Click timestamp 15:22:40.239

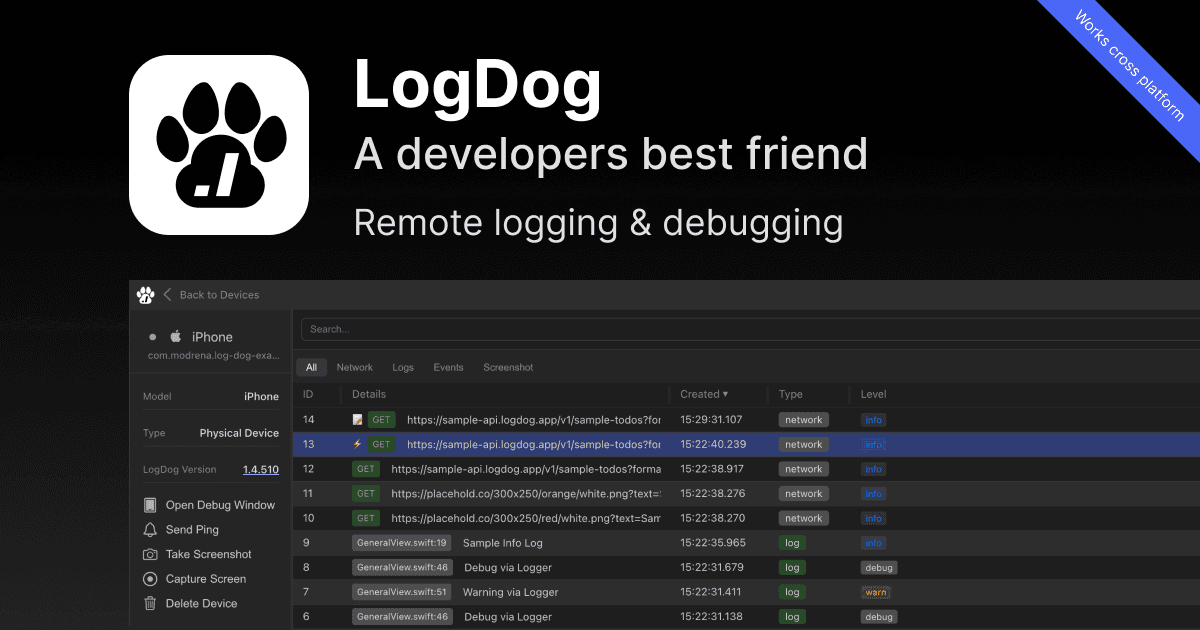click(x=712, y=444)
